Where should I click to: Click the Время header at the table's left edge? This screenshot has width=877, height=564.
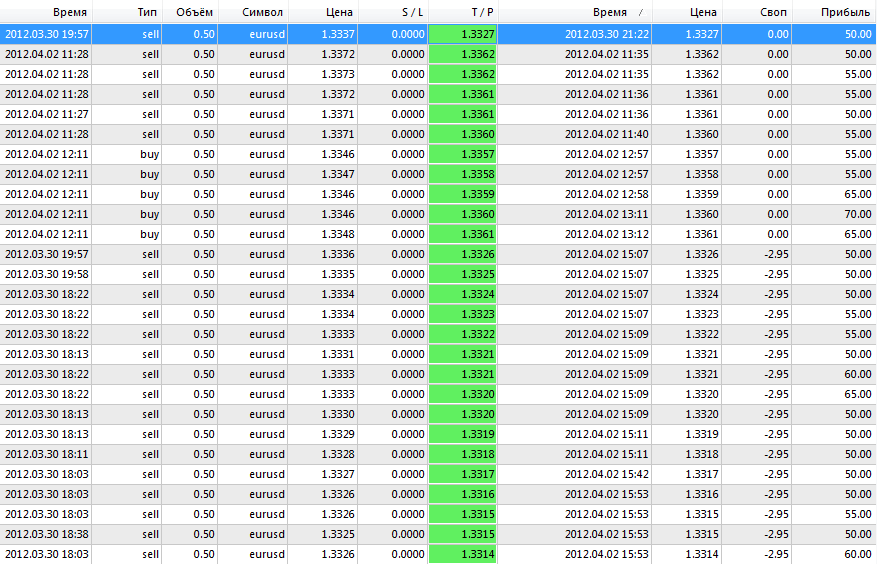(46, 12)
